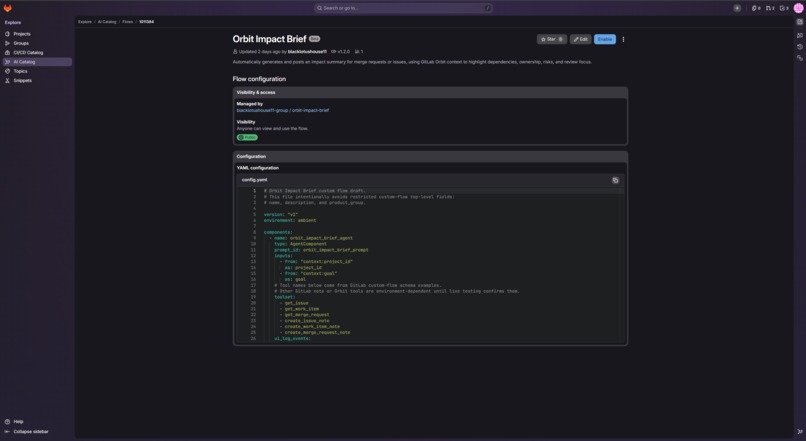Screen dimensions: 806x441
Task: Open the sessions icon below history on right rail
Action: [800, 58]
